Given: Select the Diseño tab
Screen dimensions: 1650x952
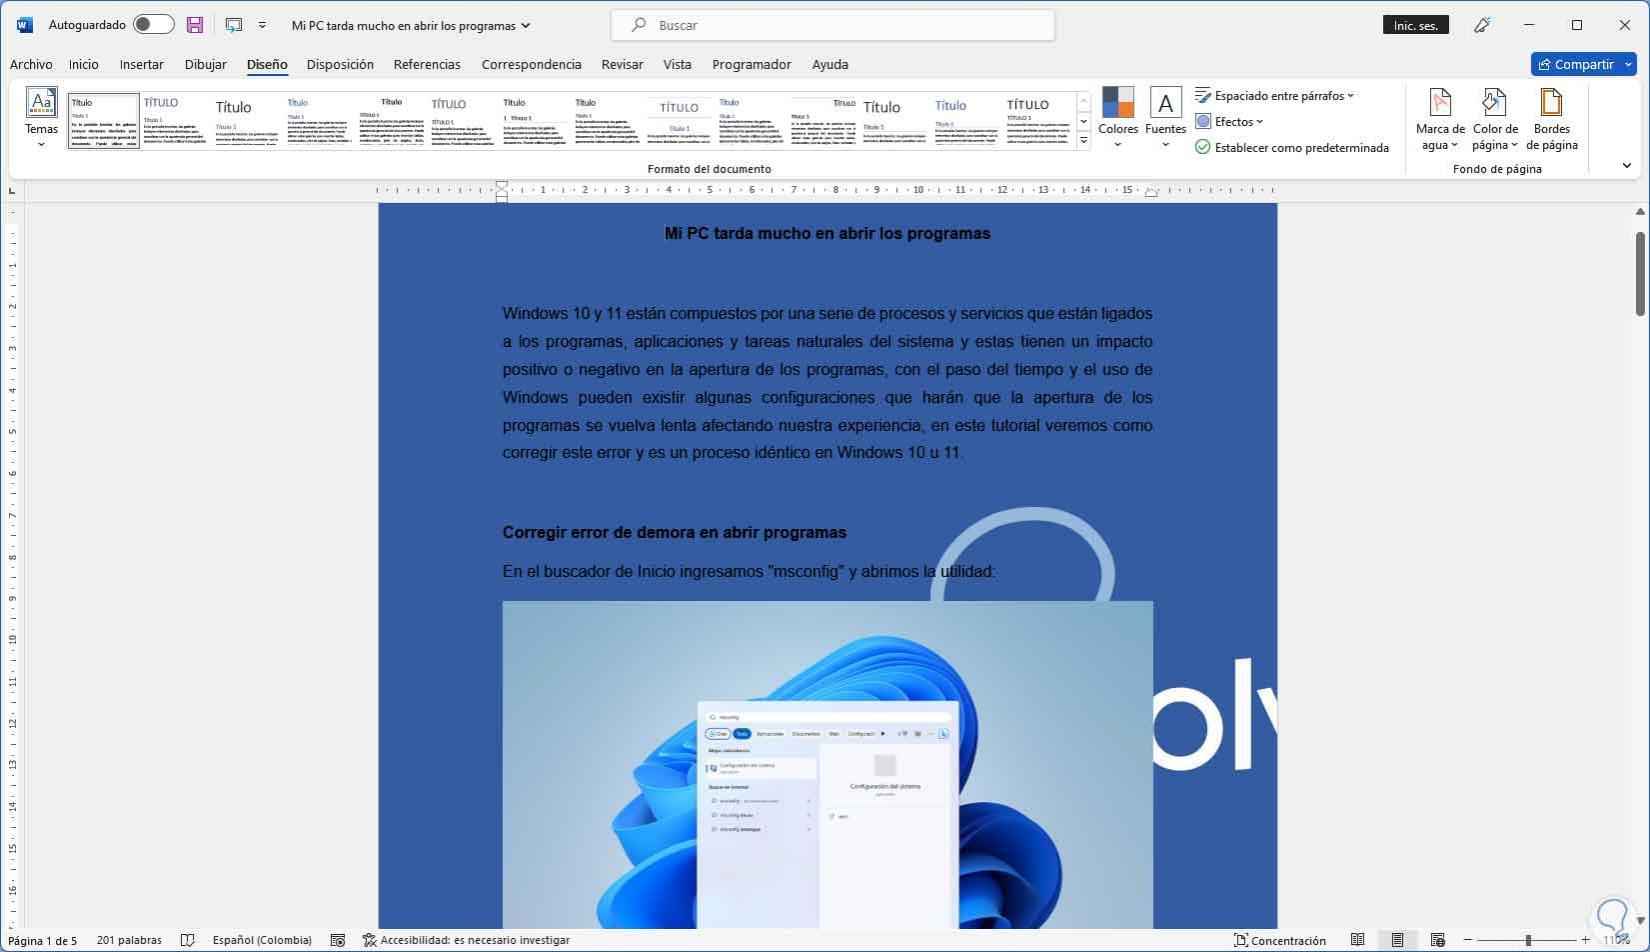Looking at the screenshot, I should tap(267, 64).
